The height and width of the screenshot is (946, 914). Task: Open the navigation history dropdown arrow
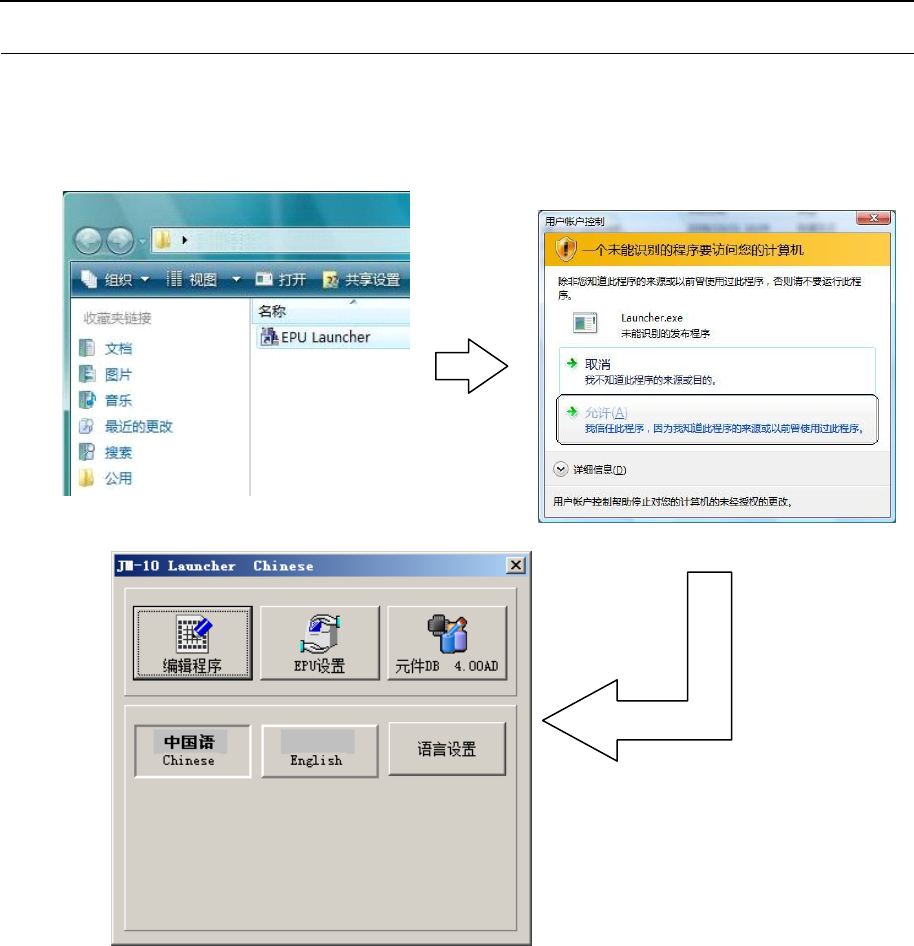pos(142,241)
